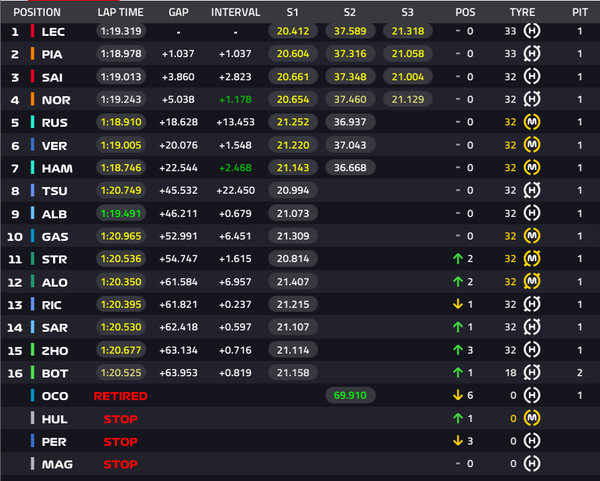Click the hard tyre icon in LEC's row
The image size is (600, 481).
pos(532,31)
